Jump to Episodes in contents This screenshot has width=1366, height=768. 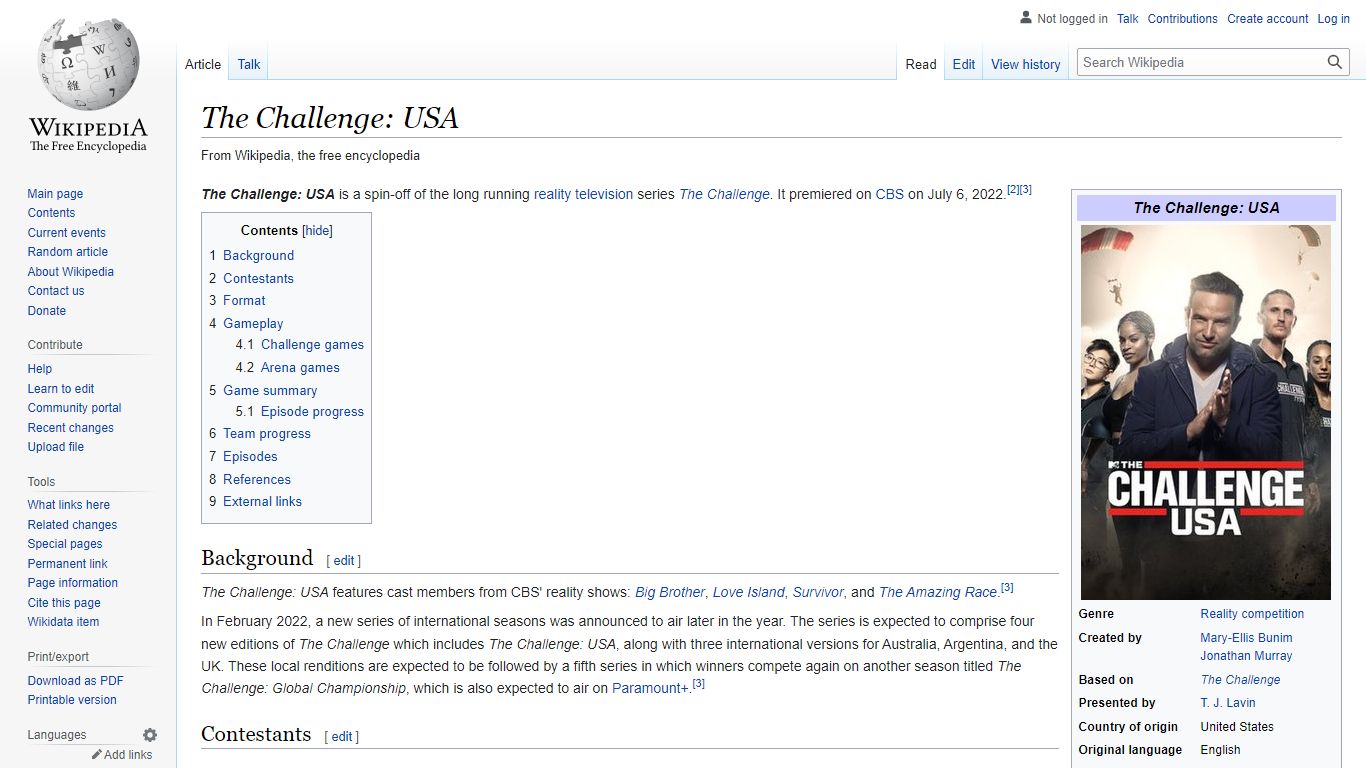coord(250,457)
